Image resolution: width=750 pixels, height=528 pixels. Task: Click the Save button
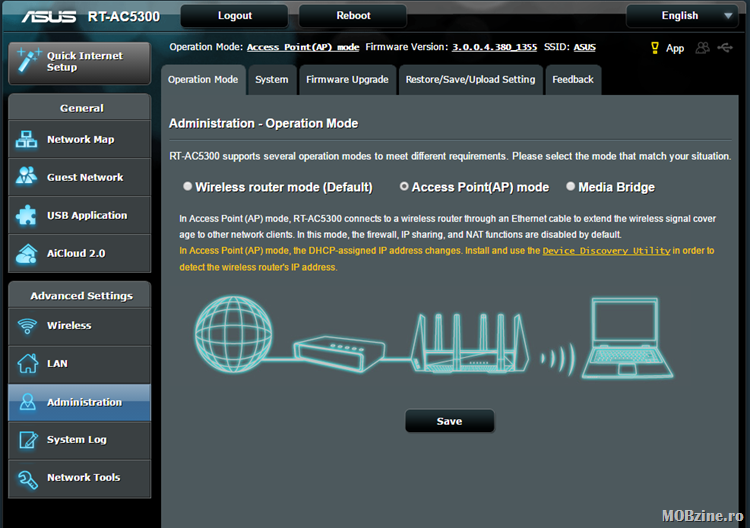449,421
